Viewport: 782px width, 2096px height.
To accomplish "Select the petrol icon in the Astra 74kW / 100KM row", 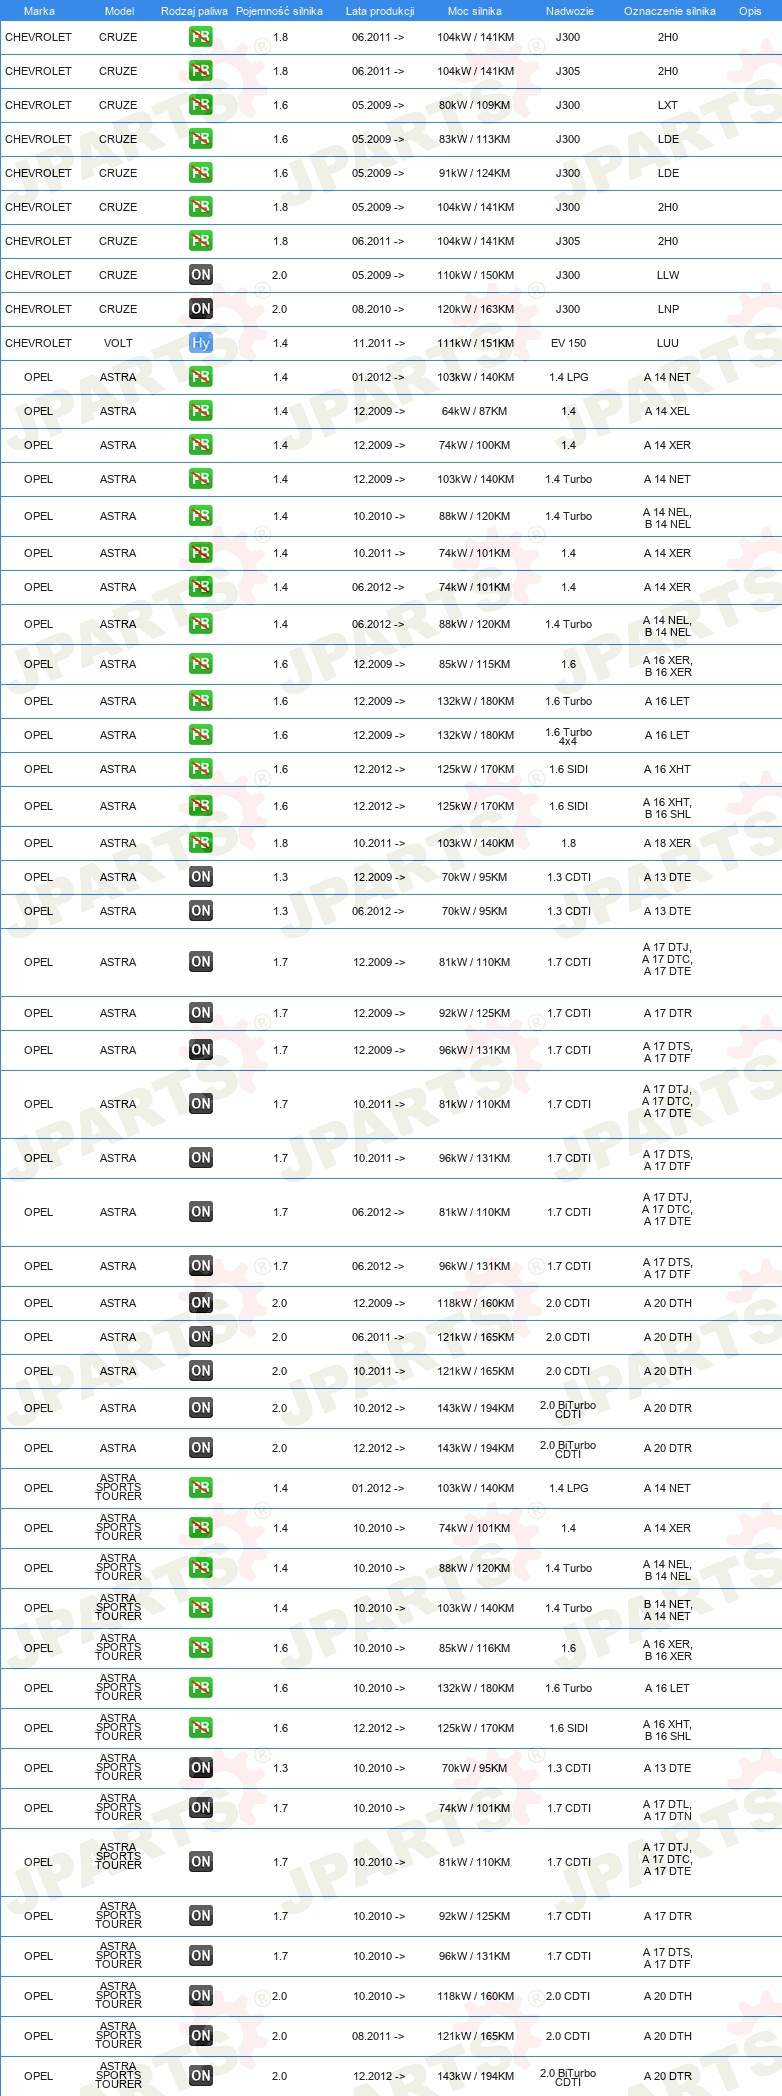I will (201, 445).
